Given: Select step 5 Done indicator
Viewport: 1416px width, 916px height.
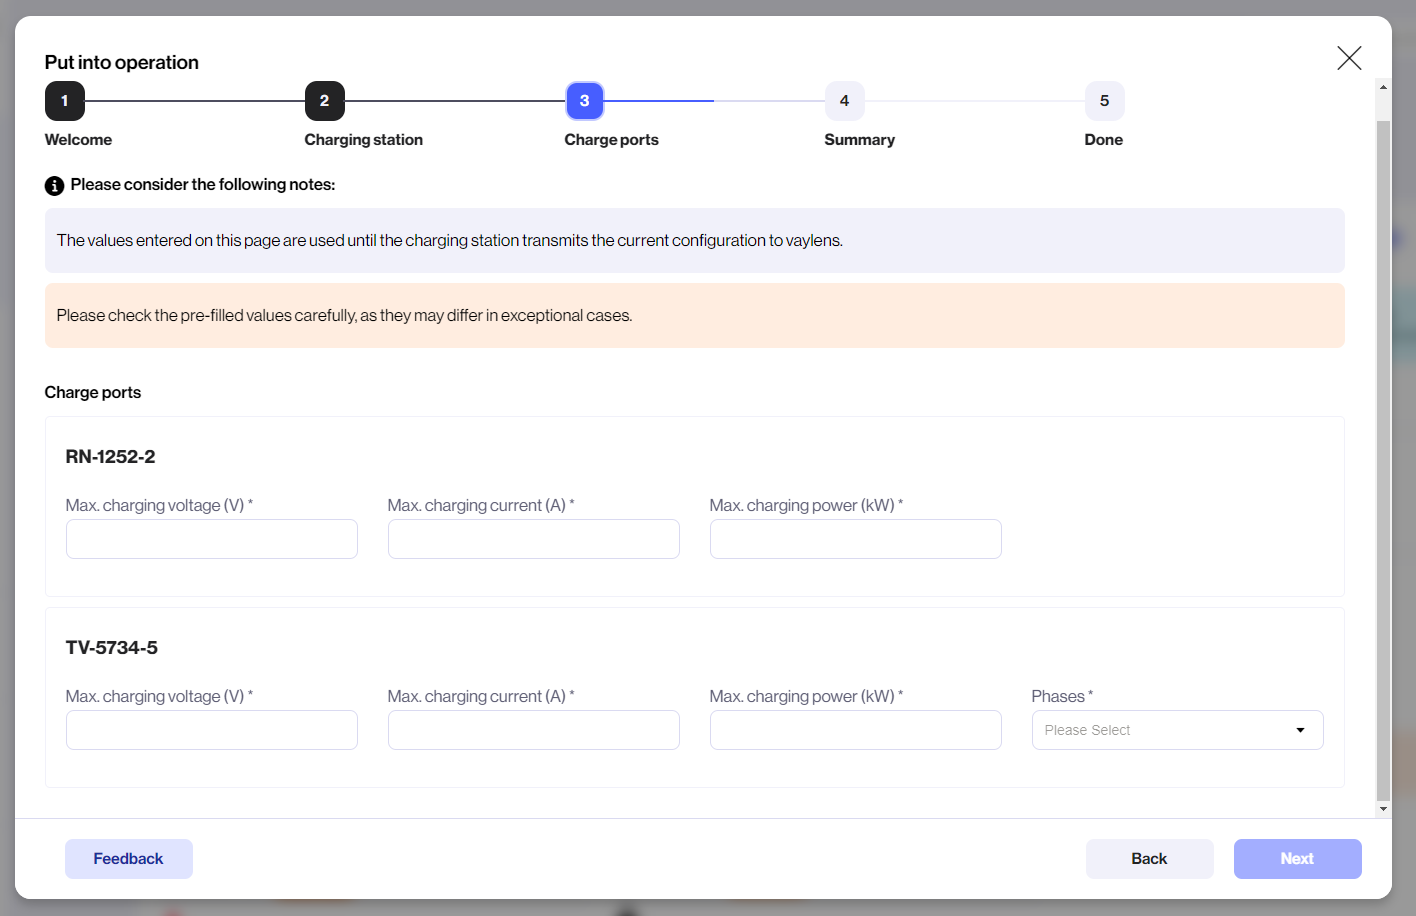Looking at the screenshot, I should [x=1105, y=101].
